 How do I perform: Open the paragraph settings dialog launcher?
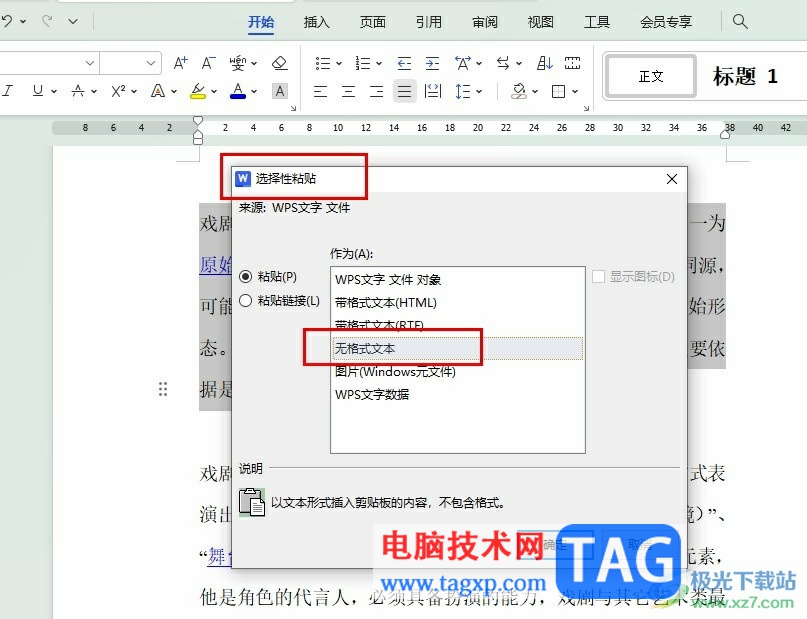586,108
